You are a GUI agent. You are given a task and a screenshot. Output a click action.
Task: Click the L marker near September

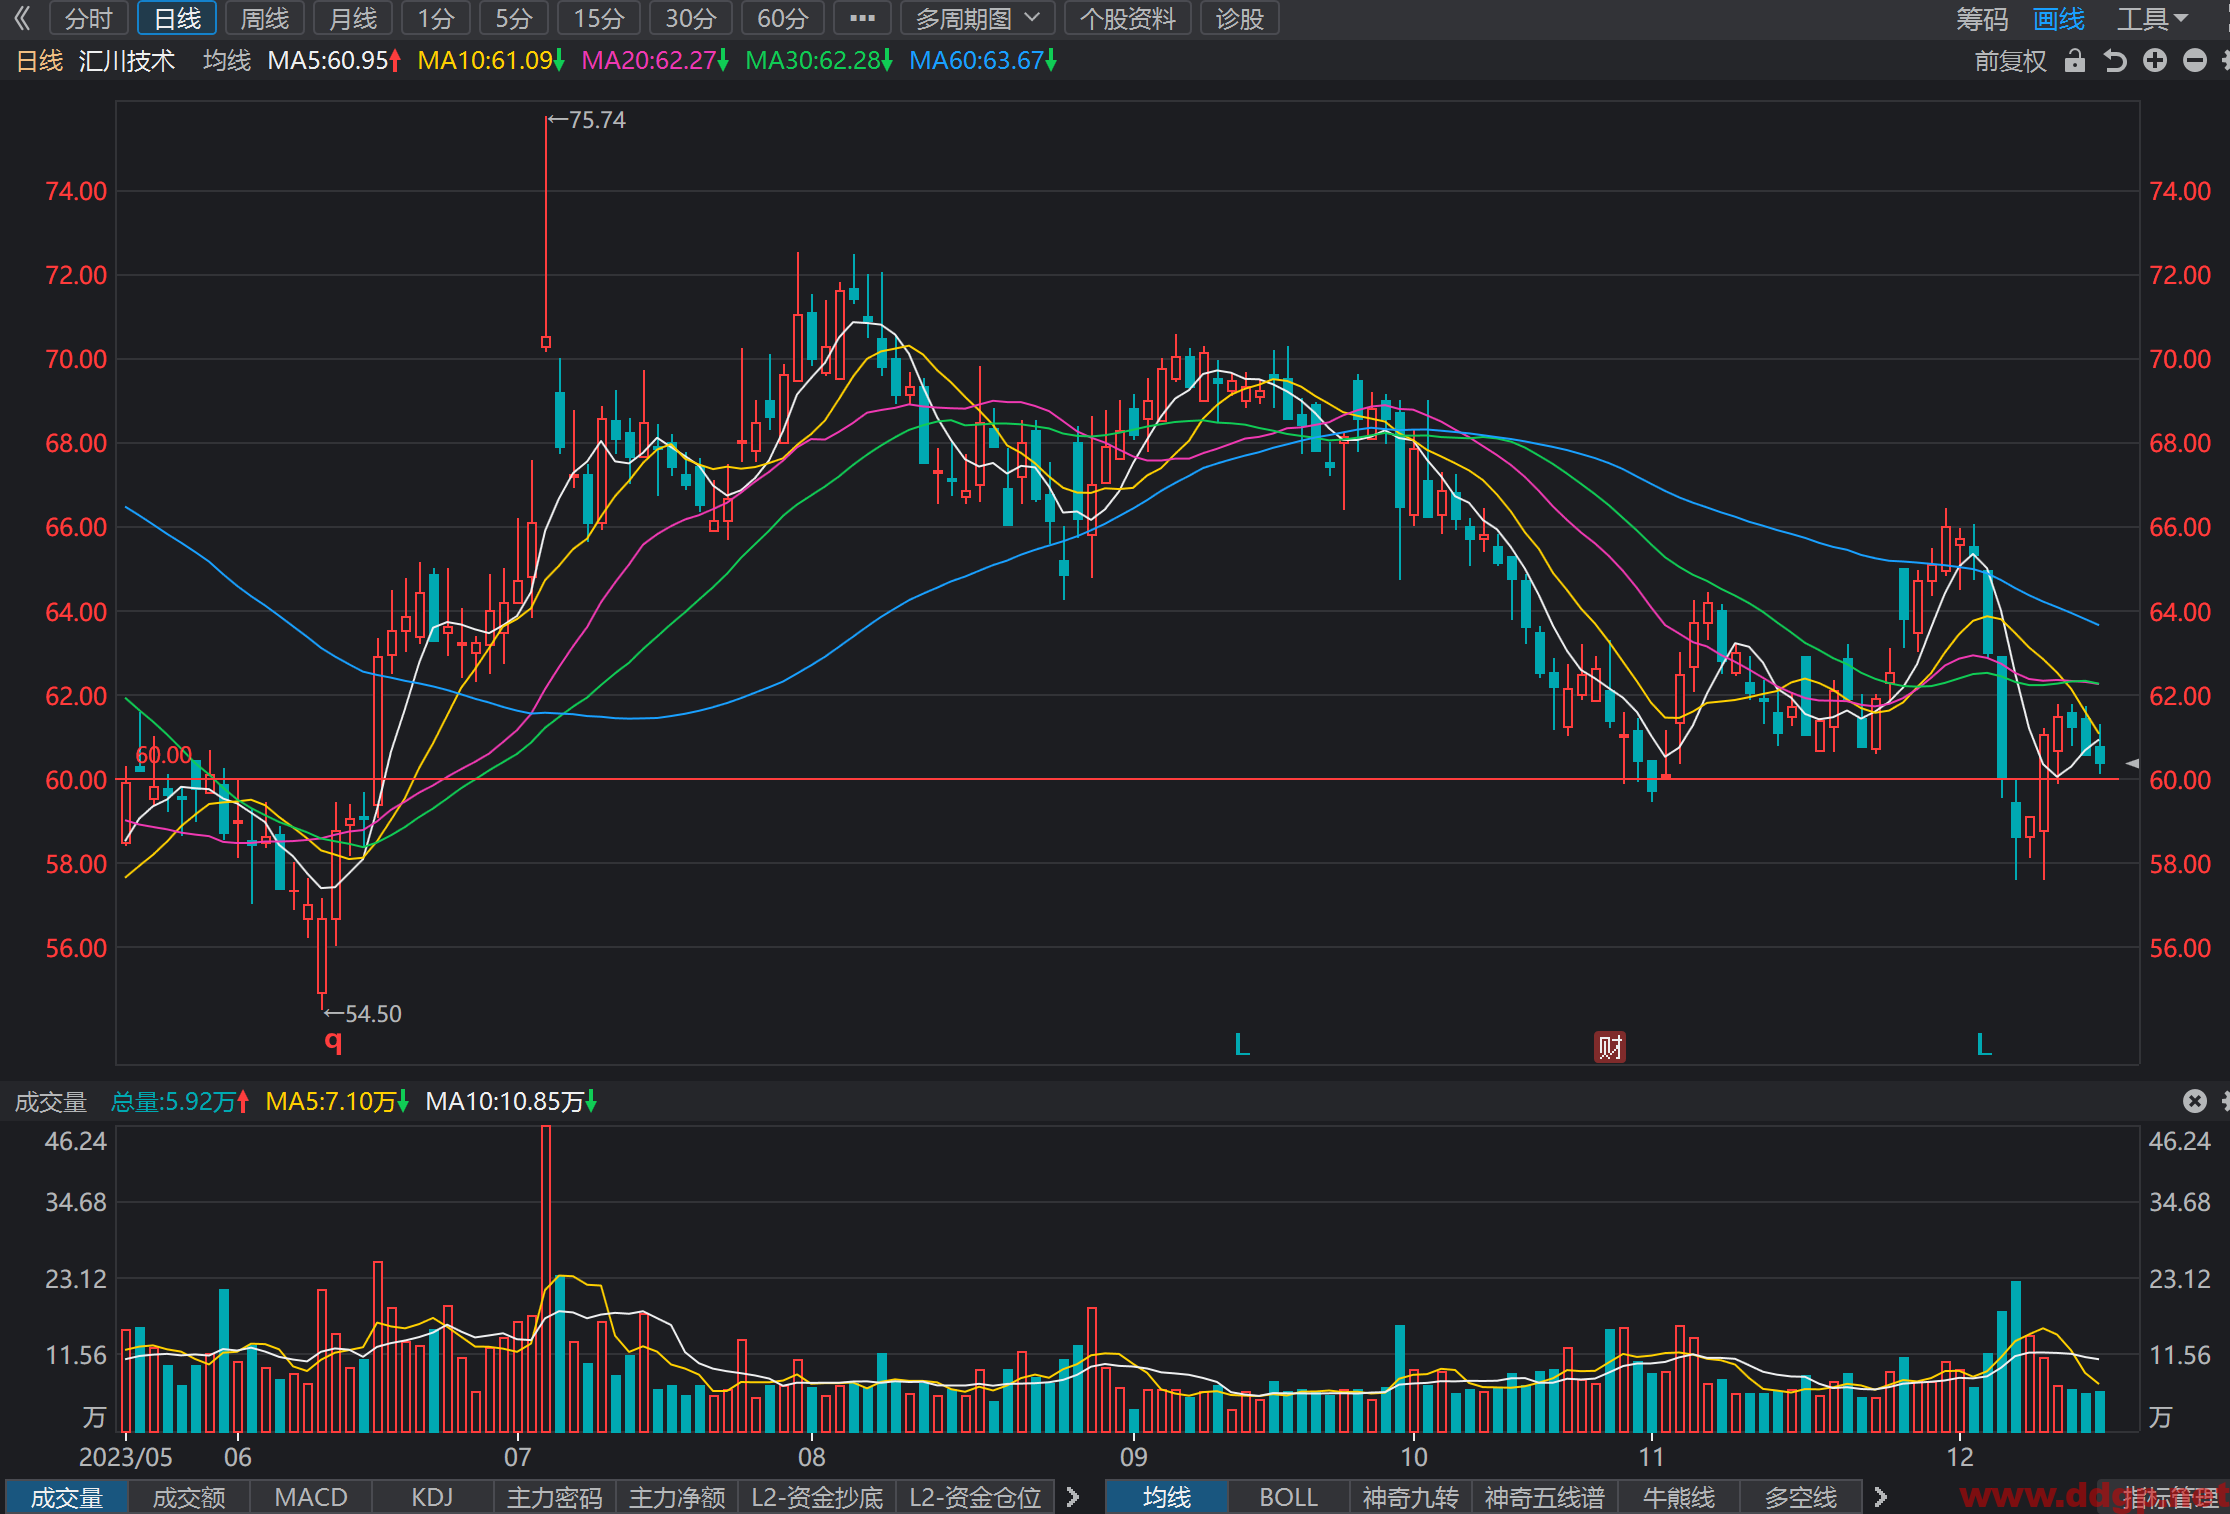point(1242,1045)
